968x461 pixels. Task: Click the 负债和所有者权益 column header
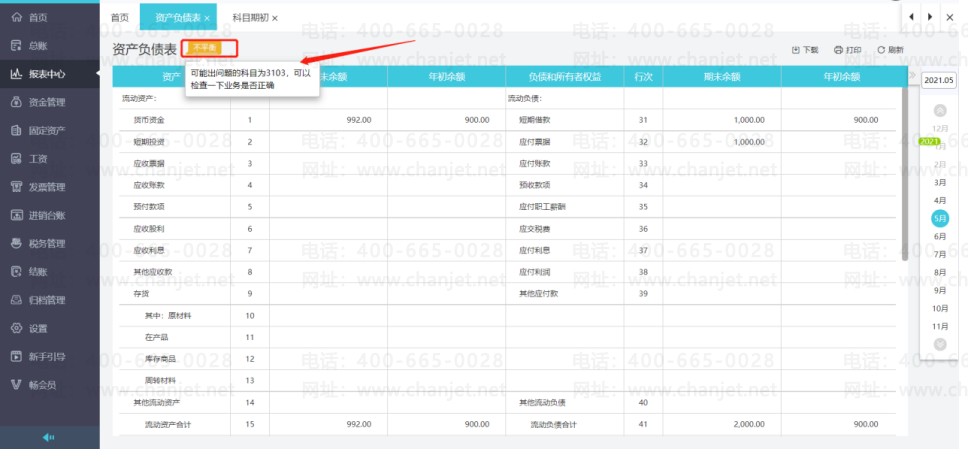(565, 77)
